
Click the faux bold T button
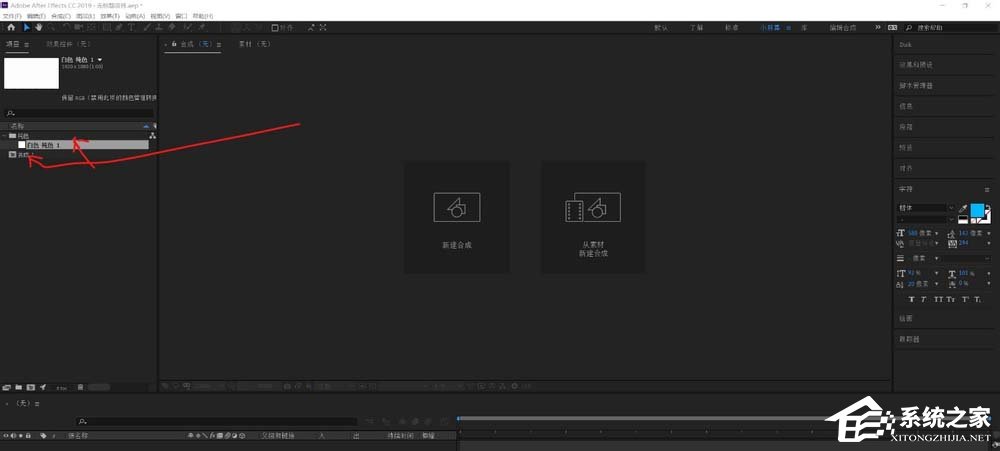click(x=911, y=299)
